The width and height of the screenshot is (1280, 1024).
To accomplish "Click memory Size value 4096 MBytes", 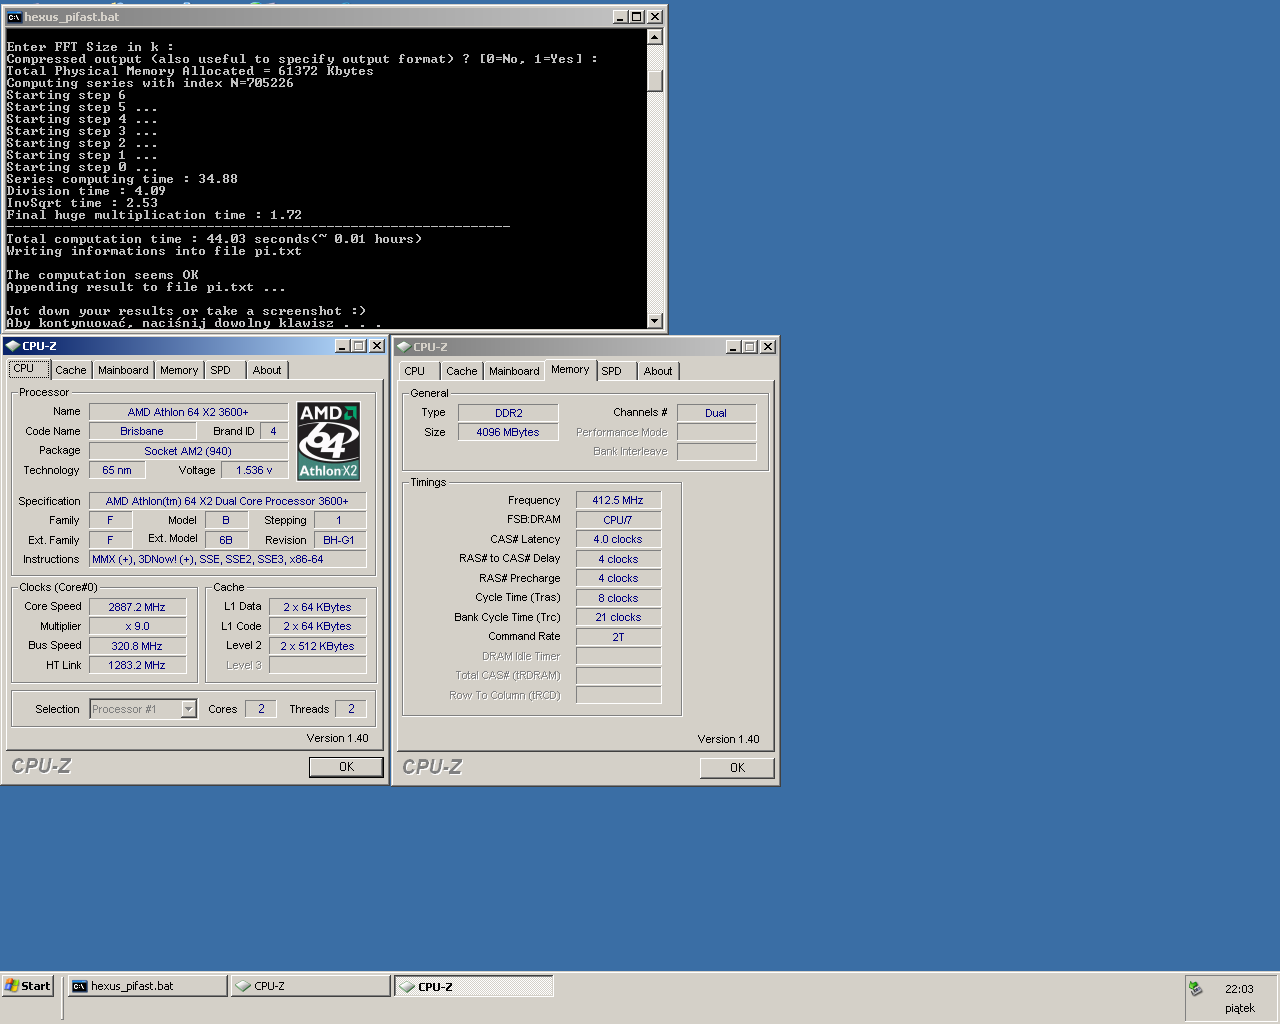I will [508, 432].
